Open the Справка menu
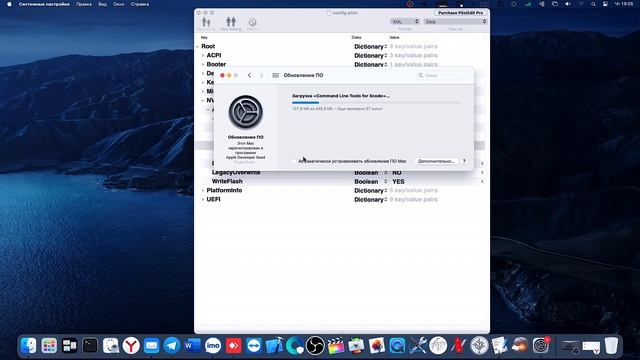Image resolution: width=640 pixels, height=360 pixels. coord(140,4)
